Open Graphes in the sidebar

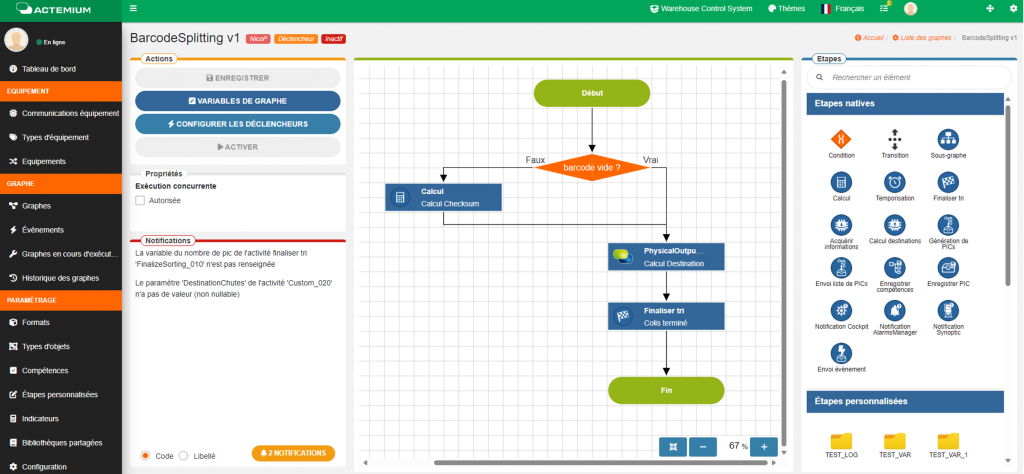[x=36, y=206]
